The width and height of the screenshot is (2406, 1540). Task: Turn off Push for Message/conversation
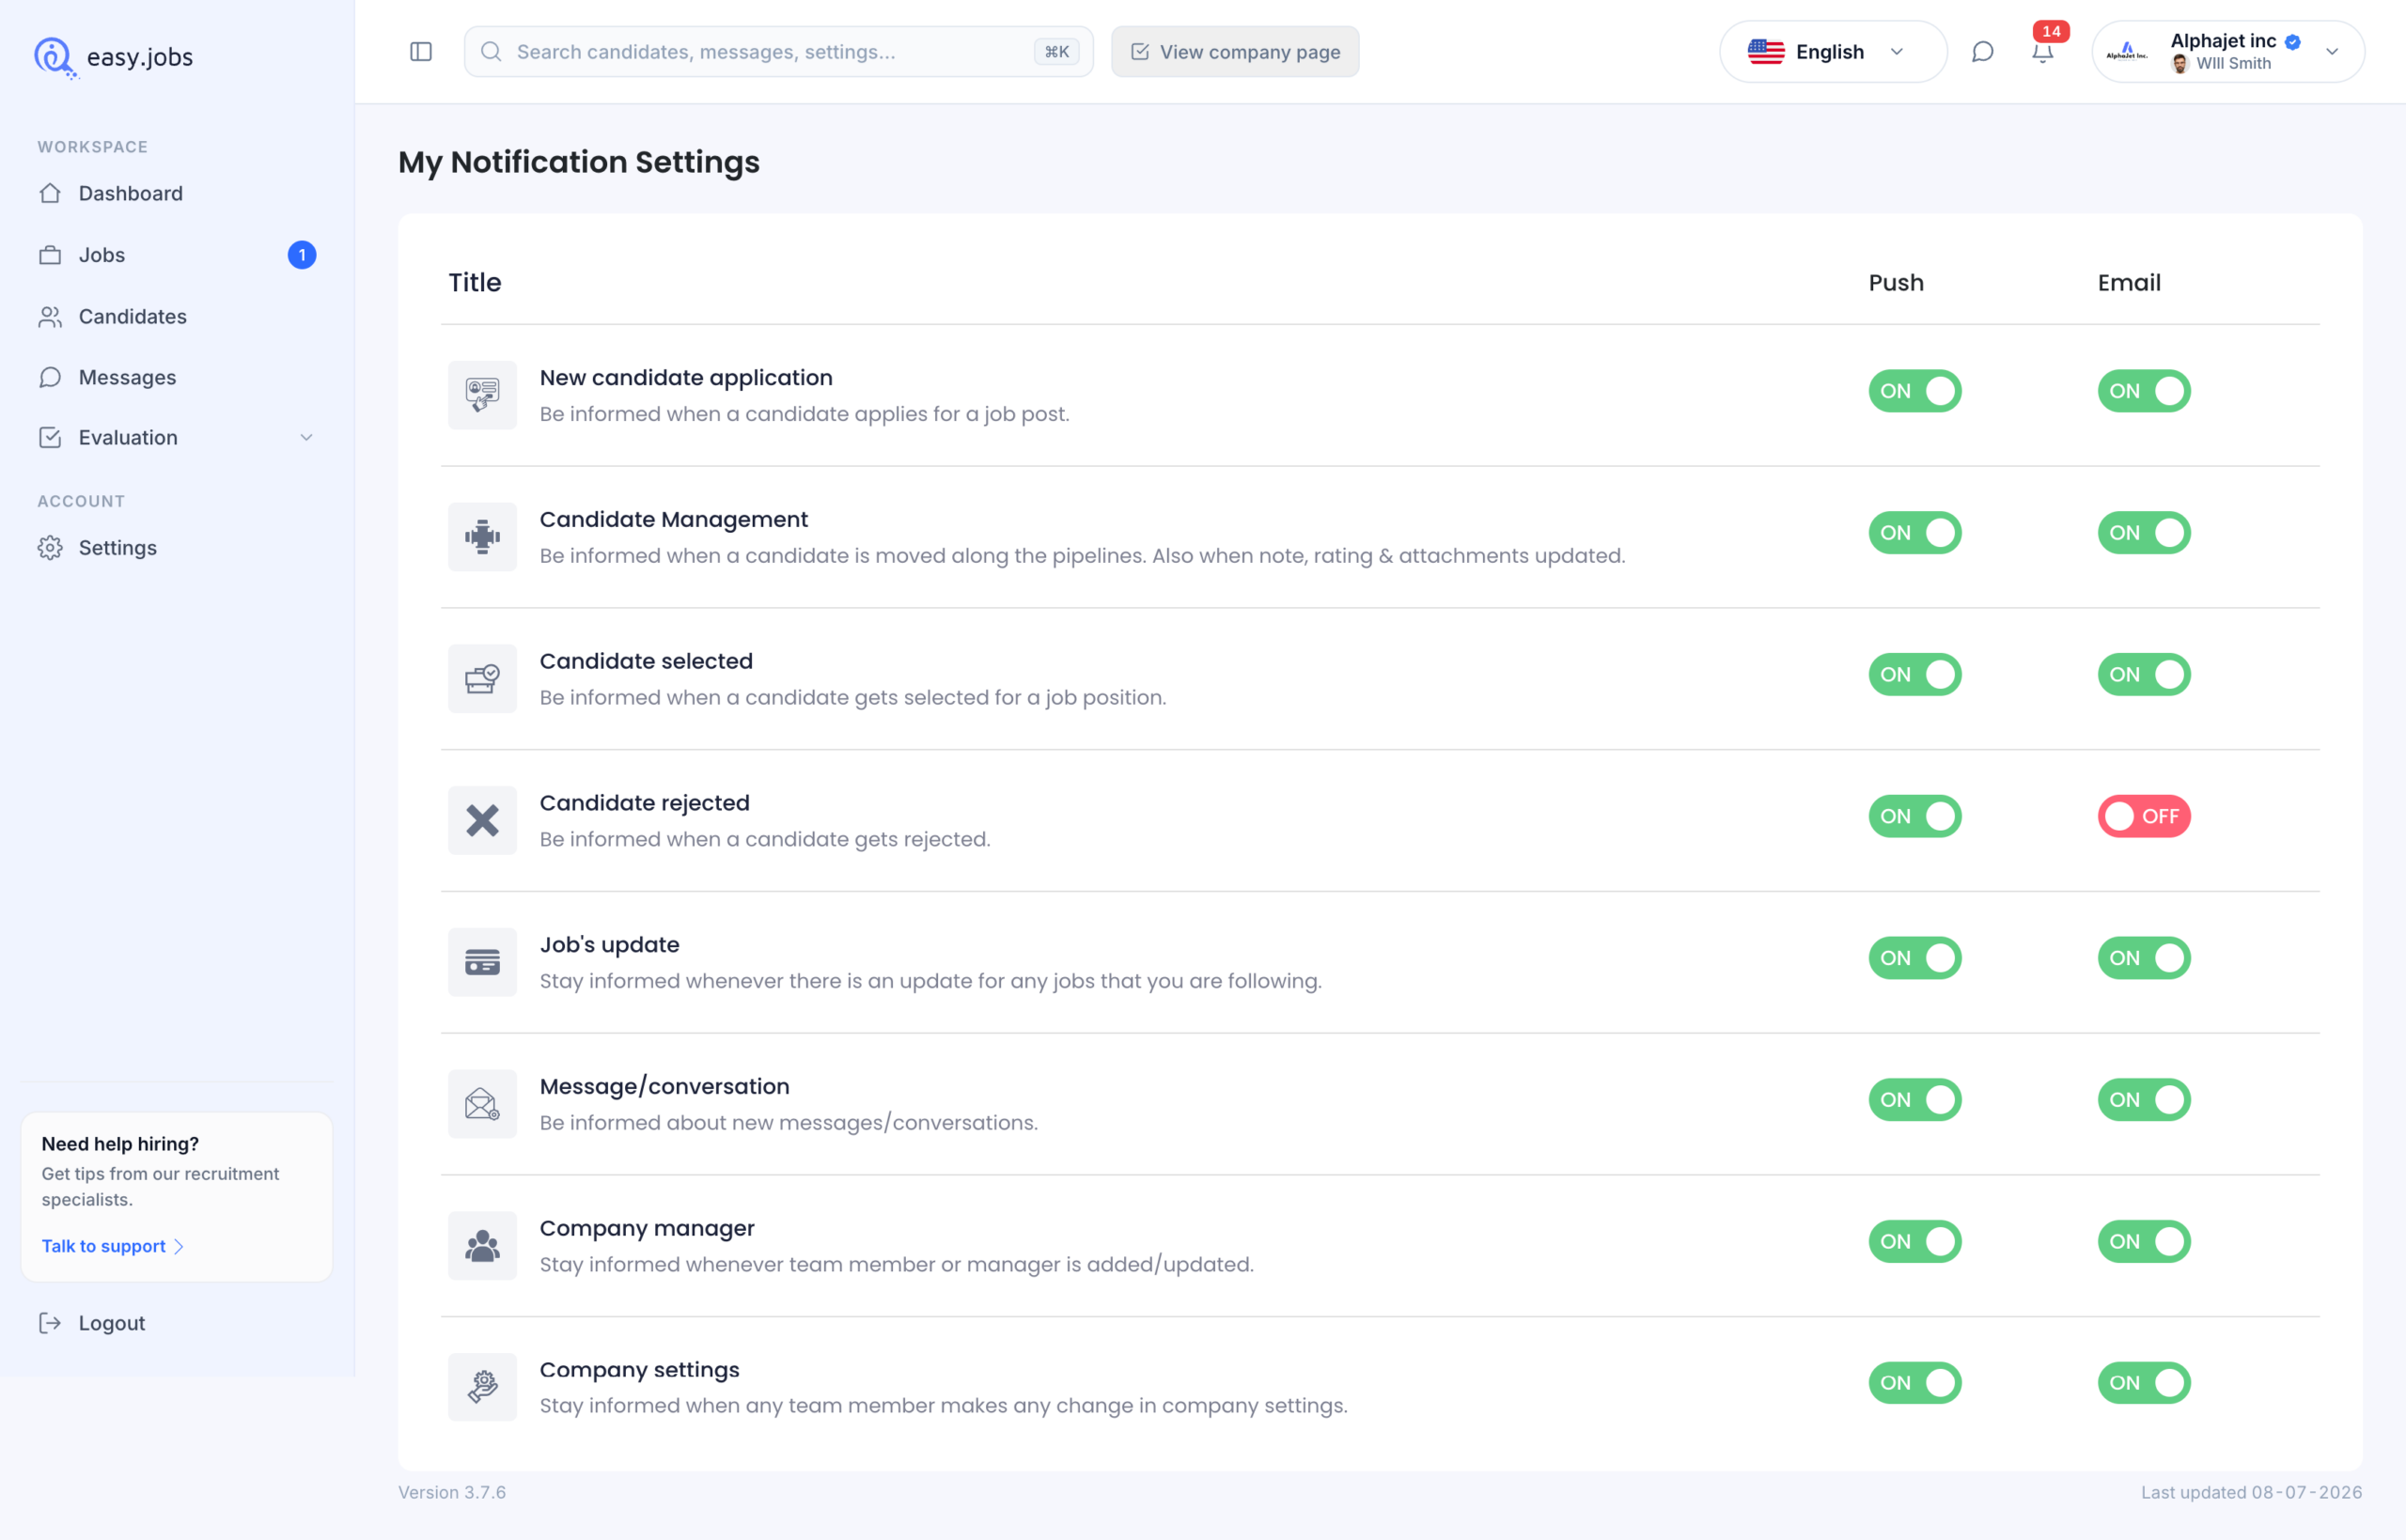pos(1915,1100)
